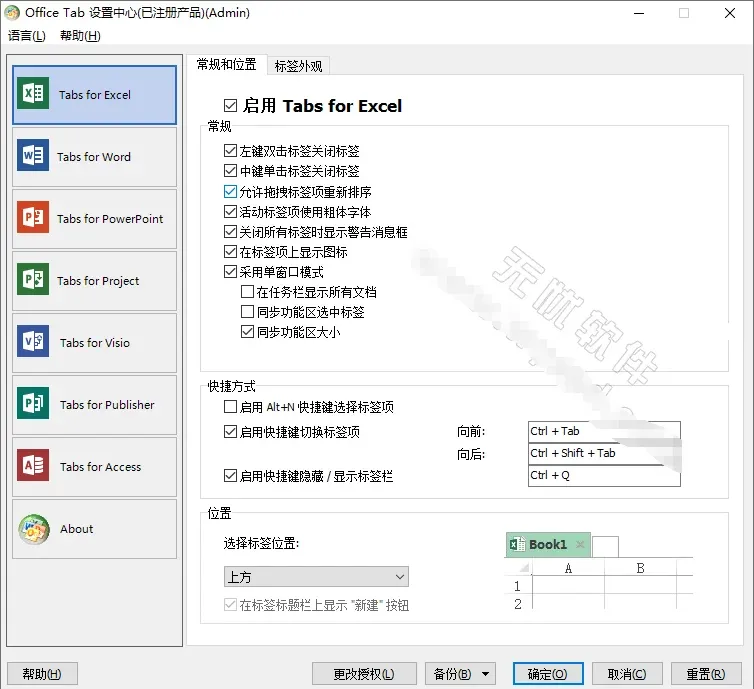
Task: Click row 1 header in preview sheet
Action: click(x=517, y=586)
